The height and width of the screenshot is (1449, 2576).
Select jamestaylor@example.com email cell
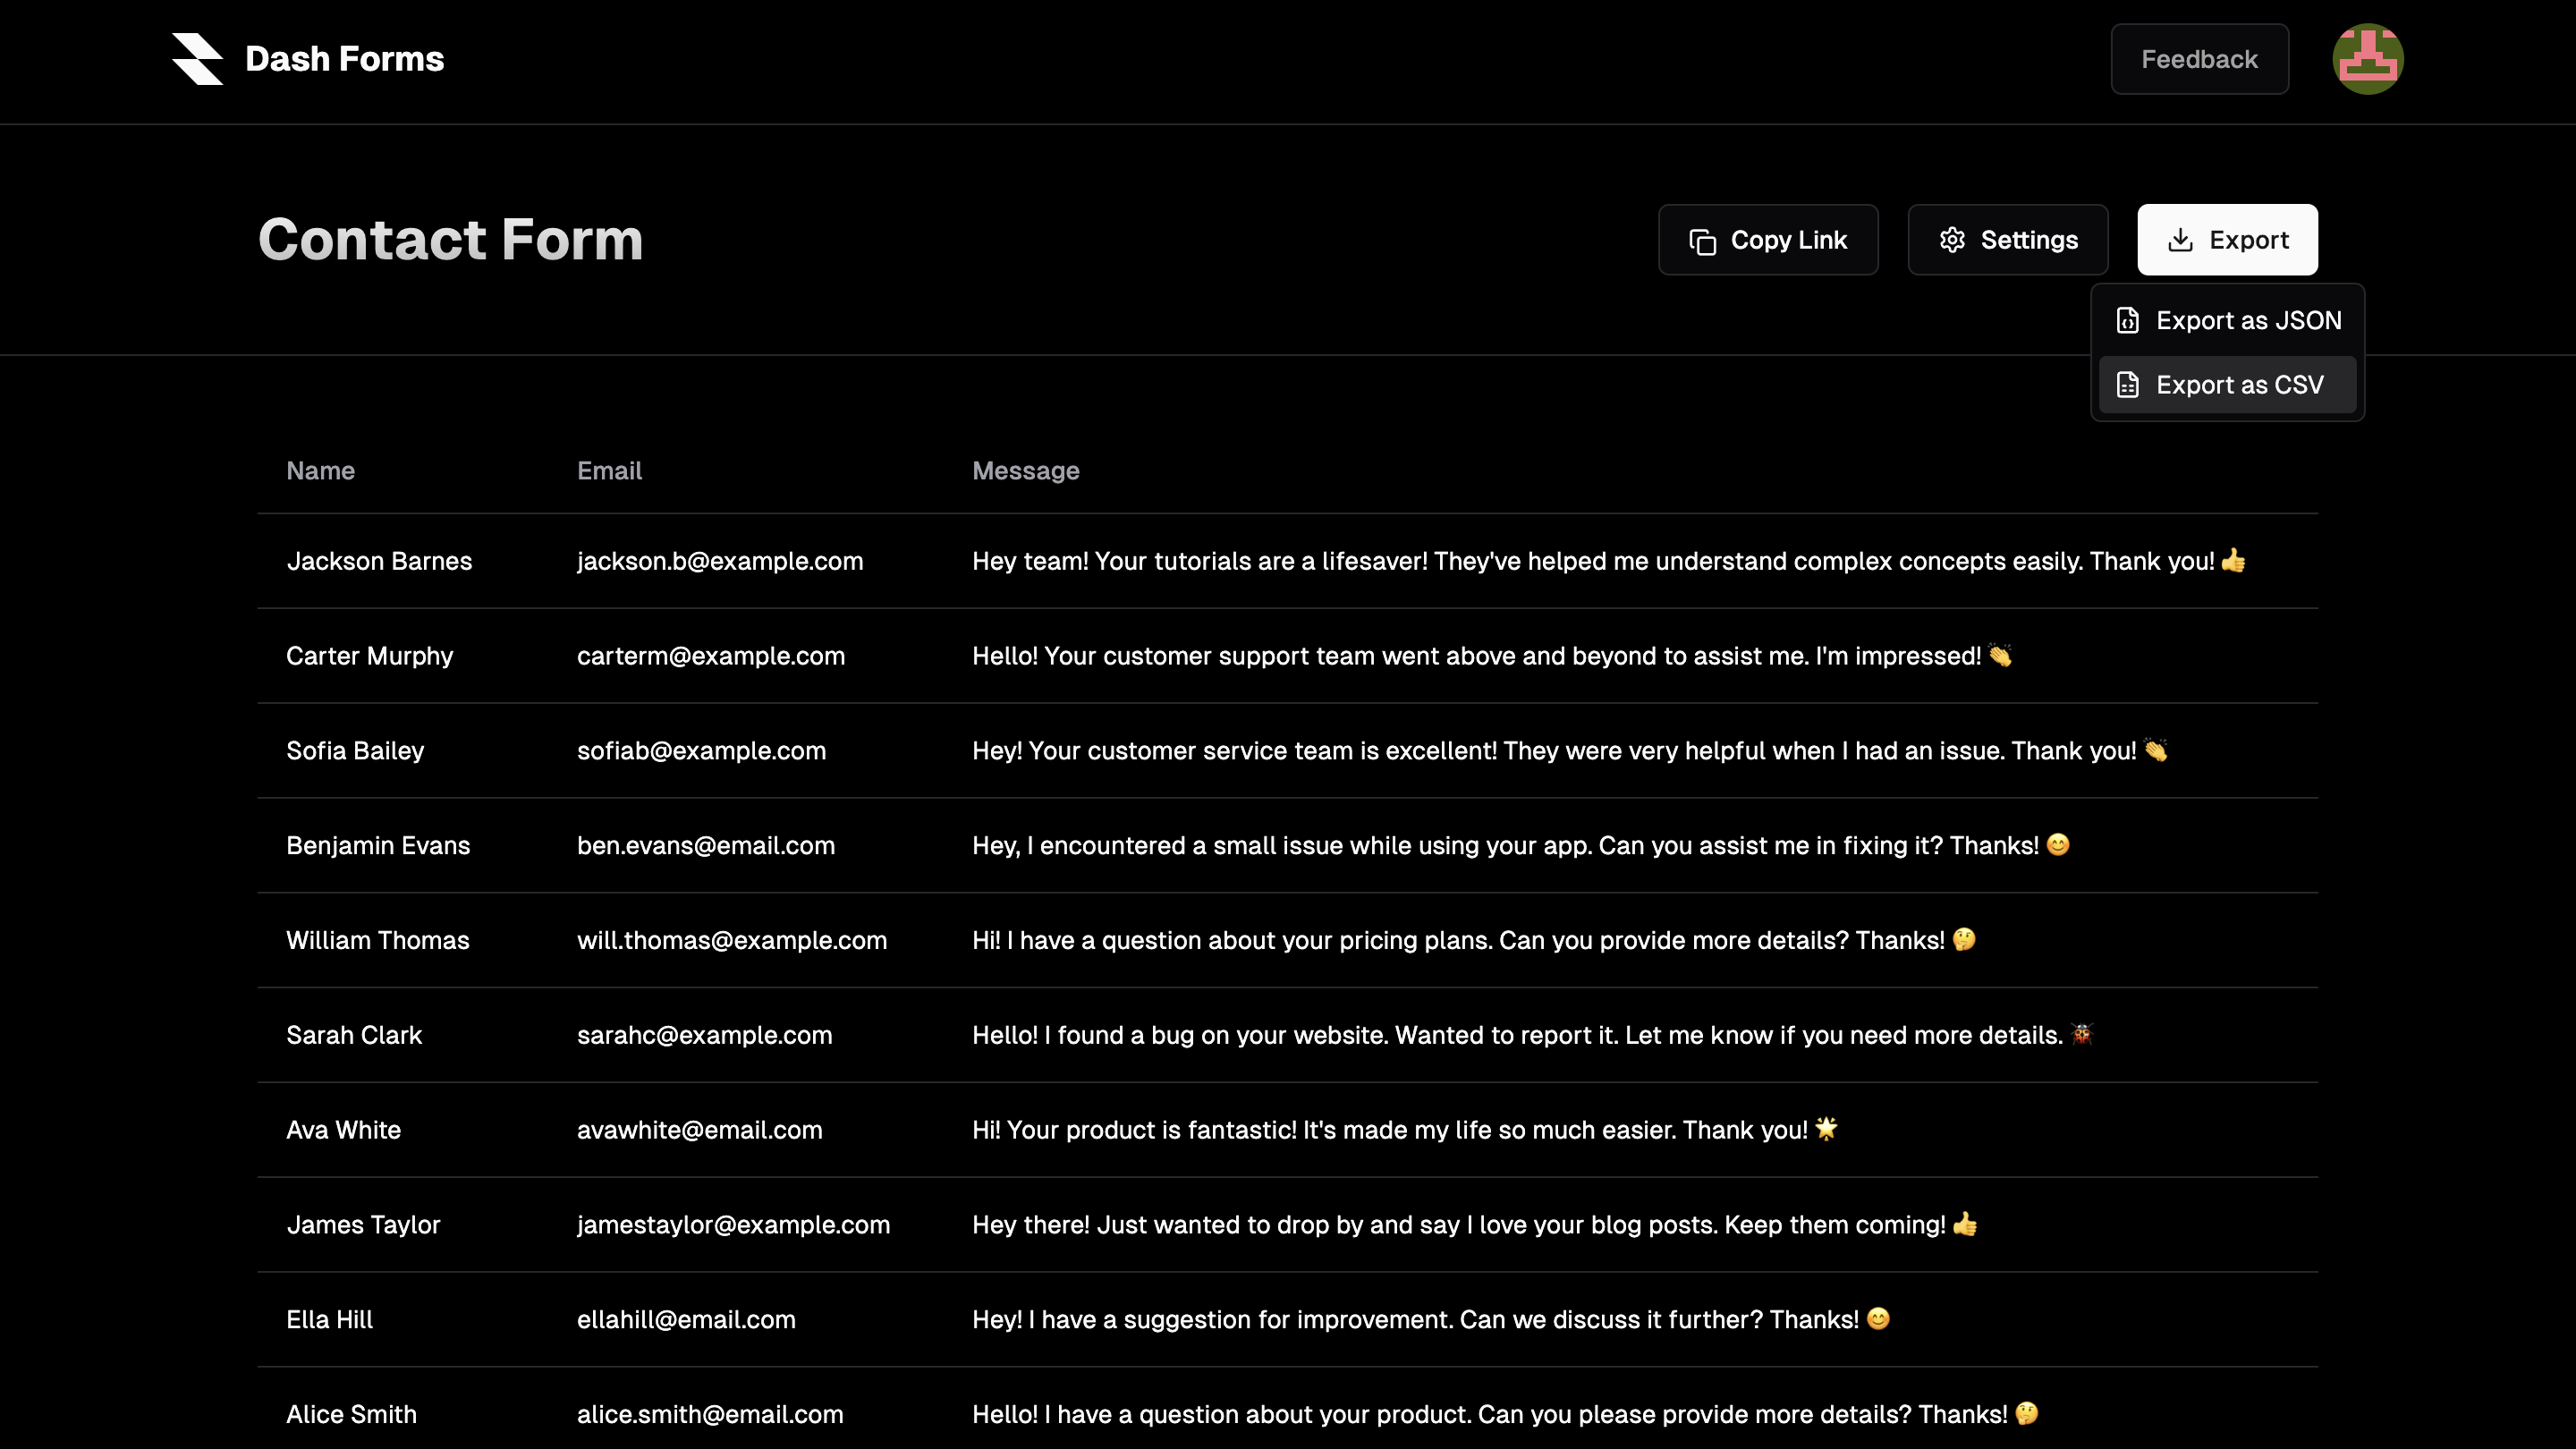point(733,1225)
